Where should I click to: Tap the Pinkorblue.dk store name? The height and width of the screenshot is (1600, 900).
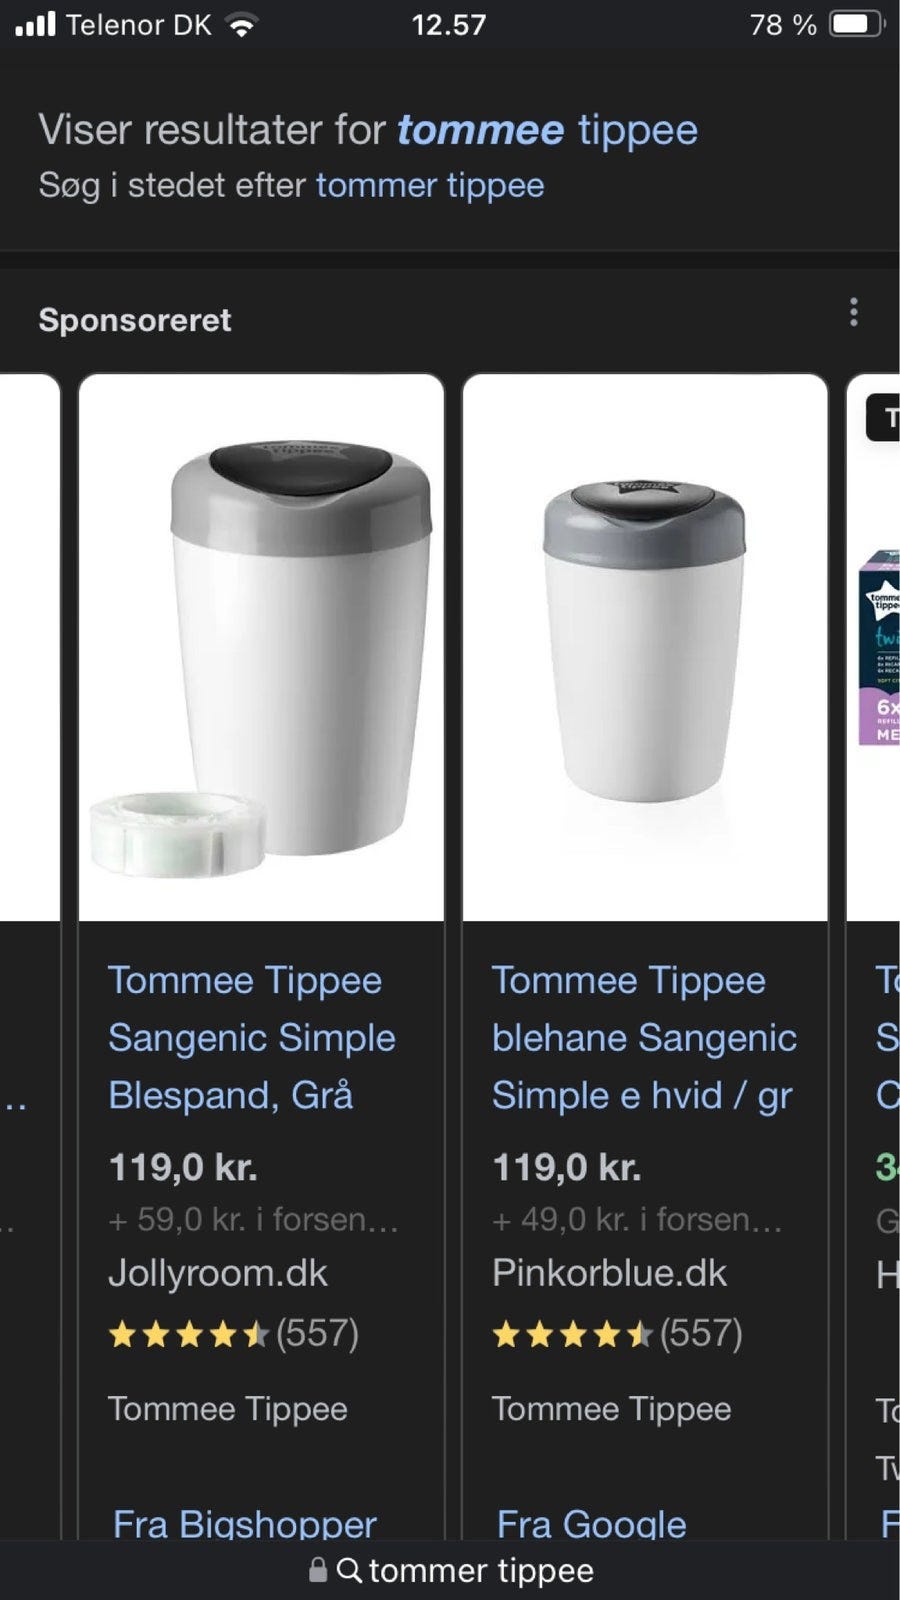[609, 1273]
